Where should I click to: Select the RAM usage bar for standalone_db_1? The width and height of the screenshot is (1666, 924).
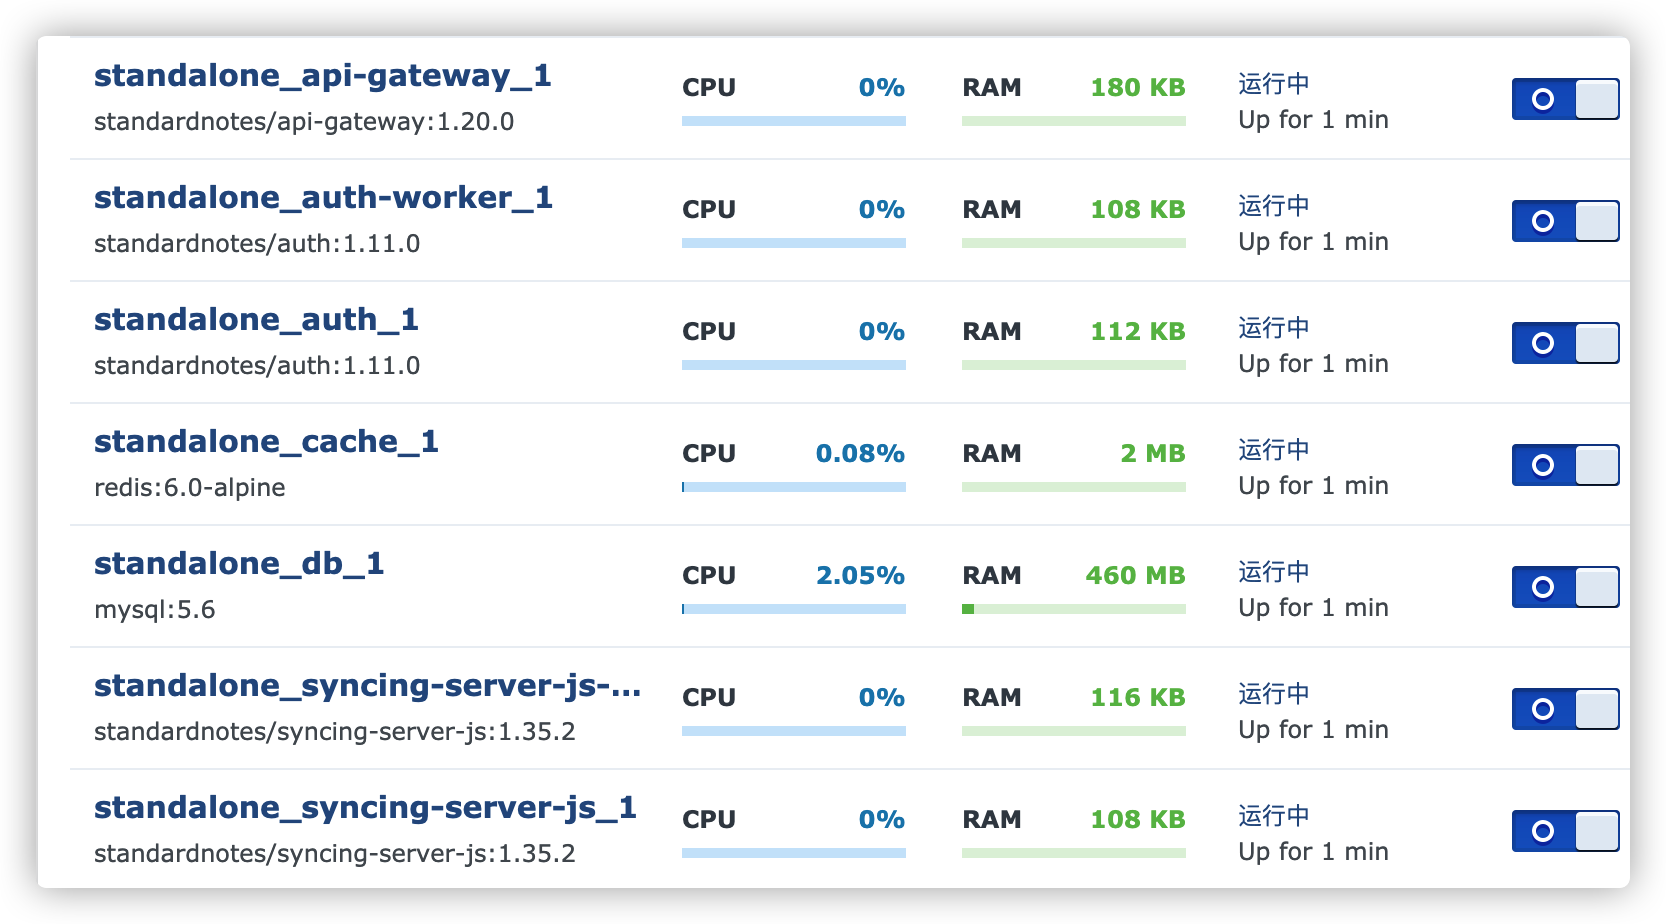pos(1074,609)
